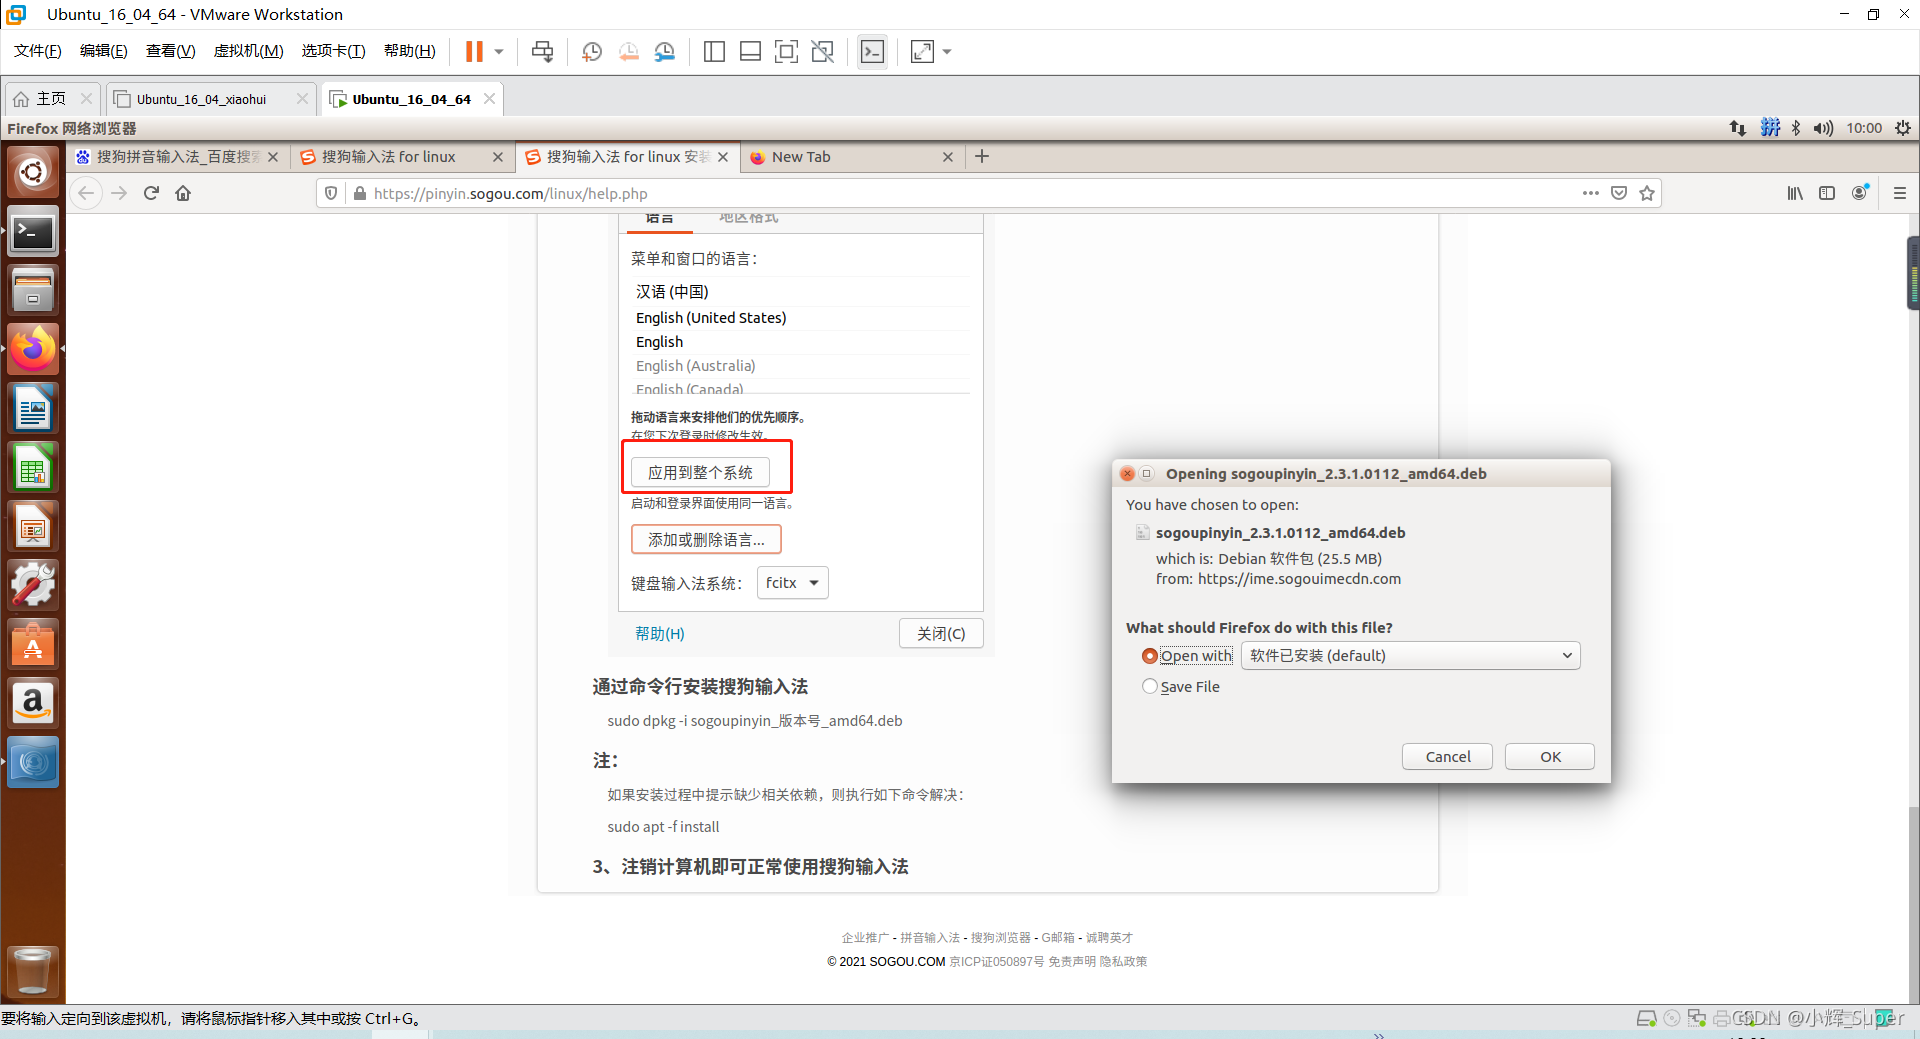Open a new Firefox tab with plus
Image resolution: width=1920 pixels, height=1039 pixels.
pos(982,156)
